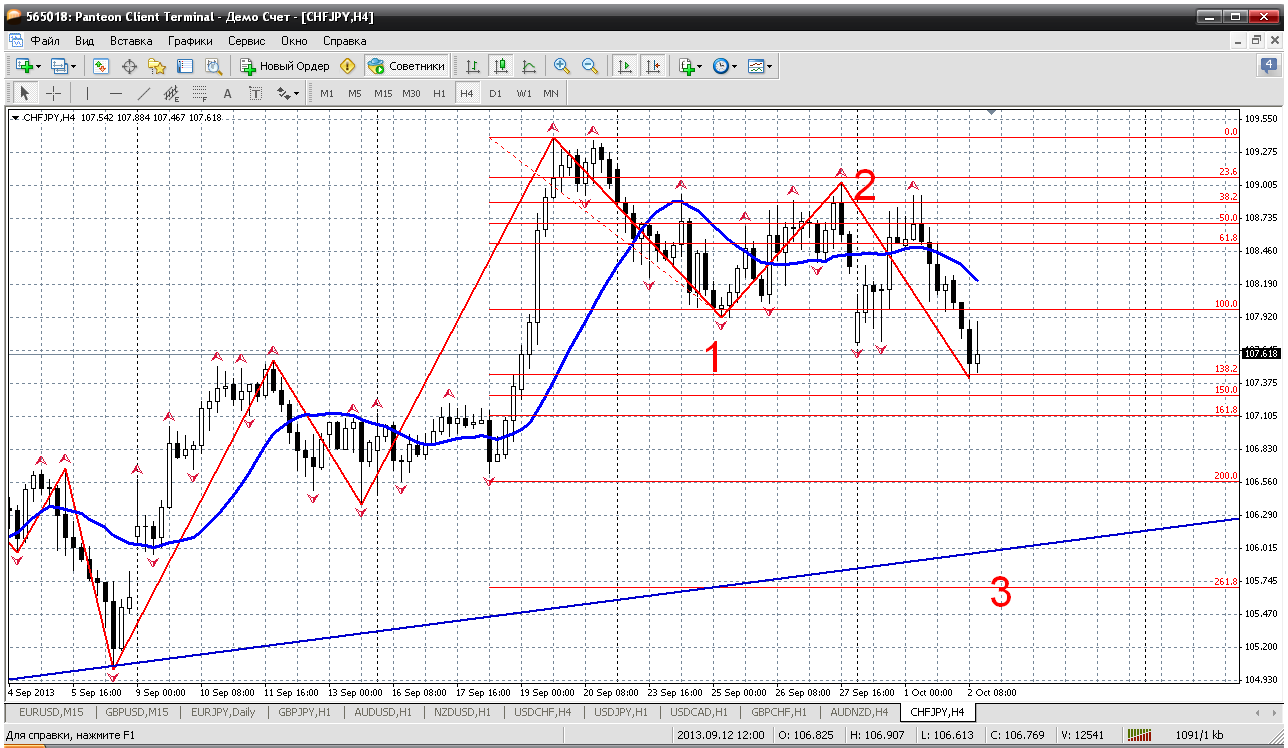
Task: Set timeframe to D1
Action: pyautogui.click(x=495, y=93)
